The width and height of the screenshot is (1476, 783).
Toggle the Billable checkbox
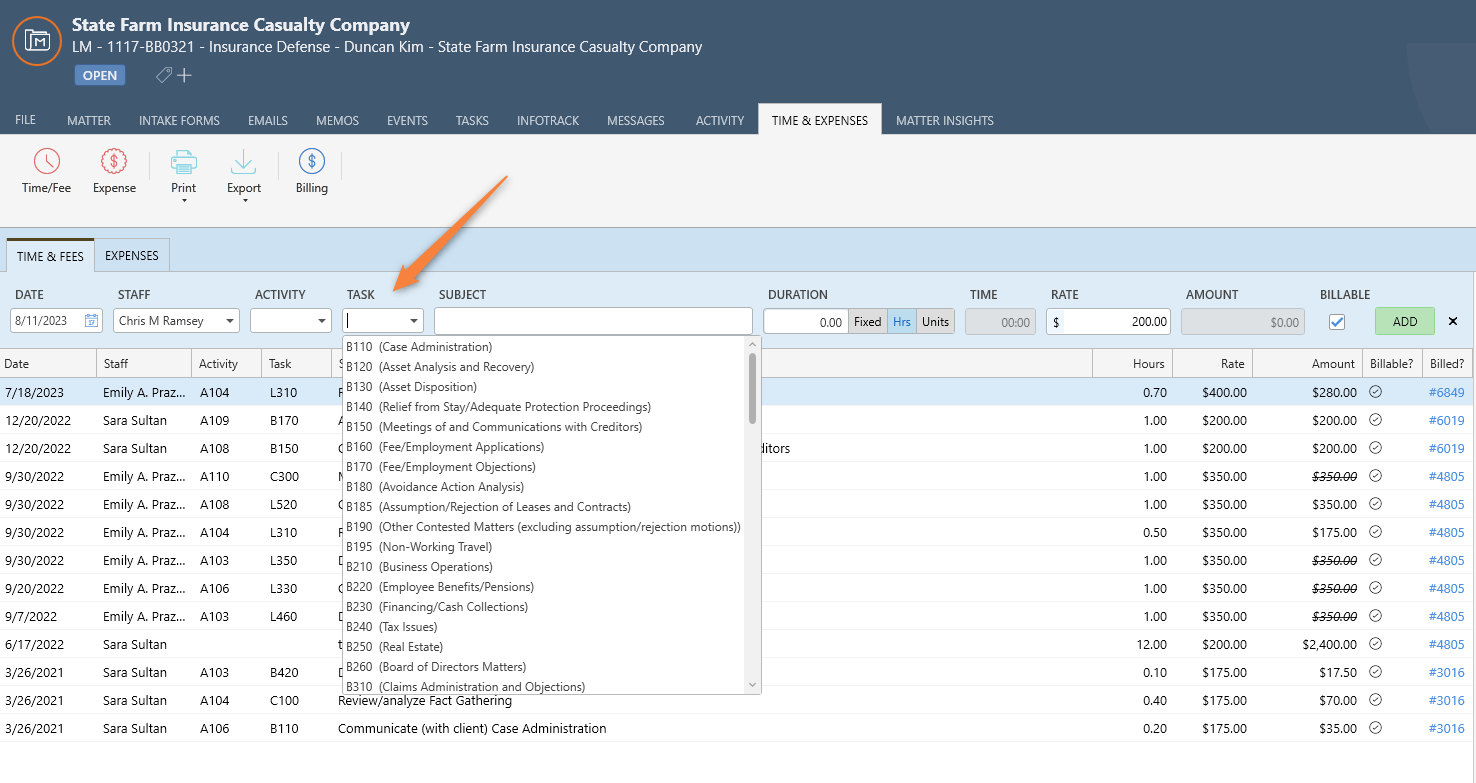point(1337,322)
